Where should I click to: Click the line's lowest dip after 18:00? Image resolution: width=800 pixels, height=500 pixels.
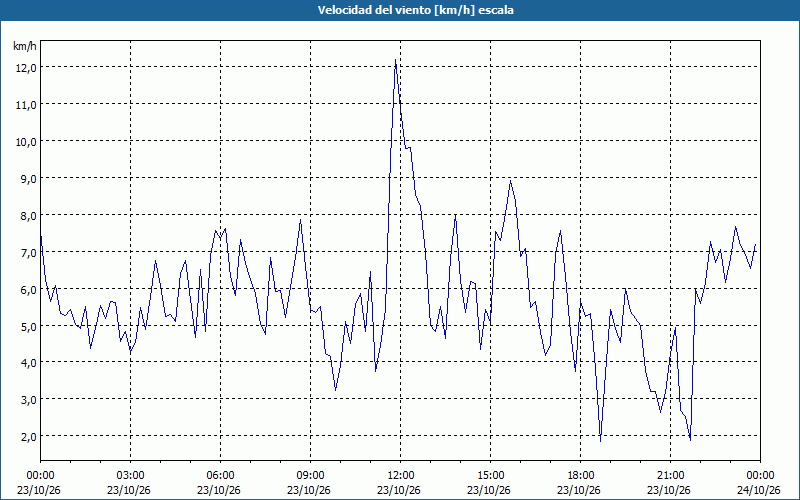tap(601, 441)
